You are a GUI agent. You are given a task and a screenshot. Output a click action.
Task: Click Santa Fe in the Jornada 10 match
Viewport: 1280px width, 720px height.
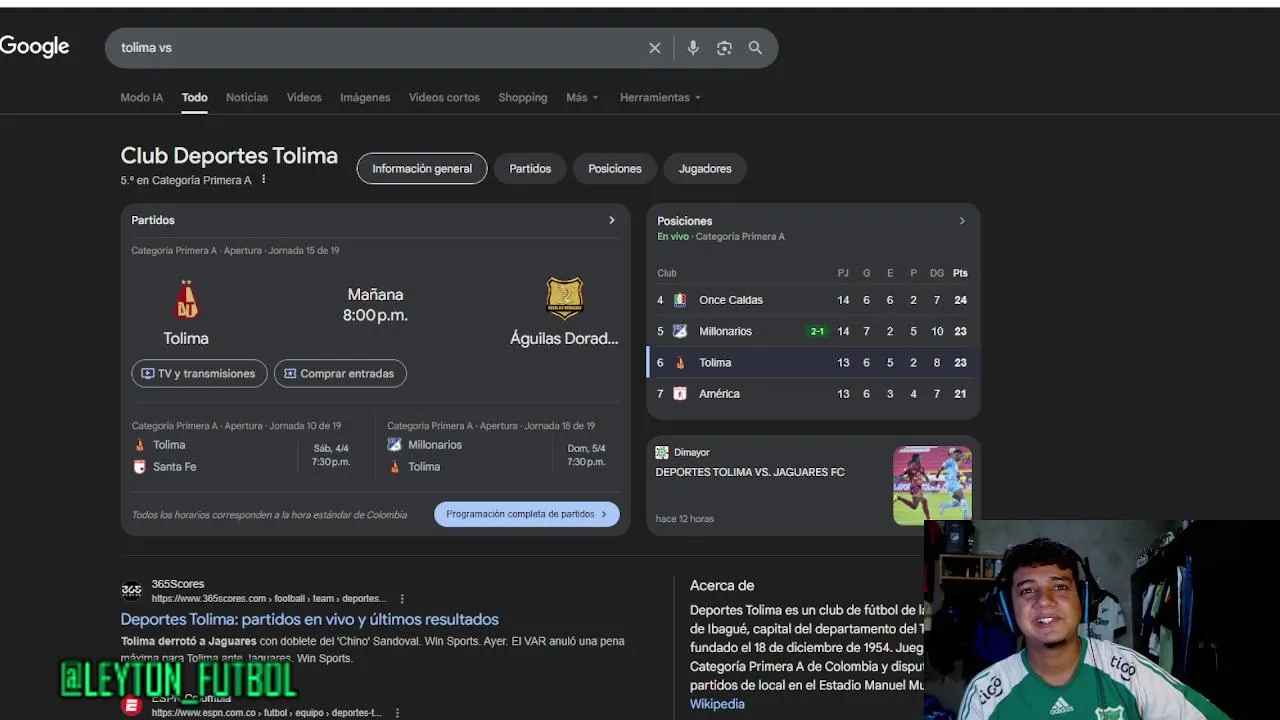point(175,467)
